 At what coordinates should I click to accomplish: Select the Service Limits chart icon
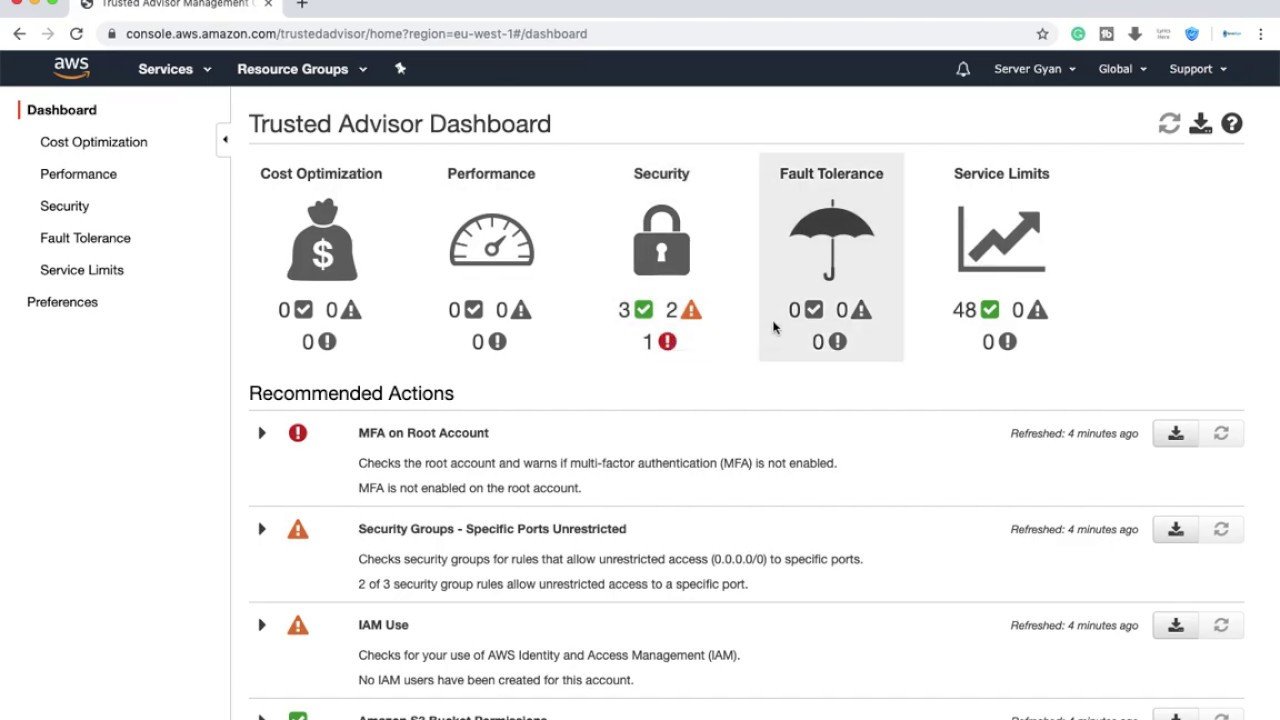1001,239
